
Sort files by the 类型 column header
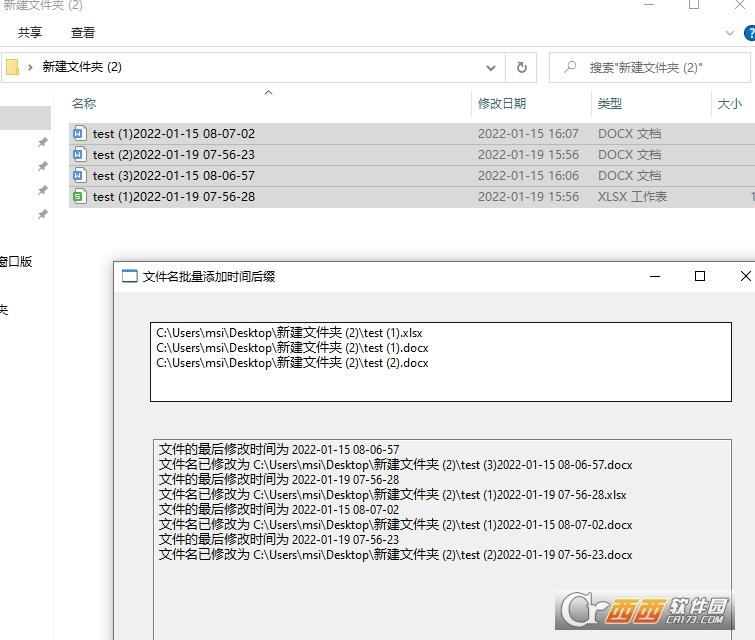coord(610,104)
